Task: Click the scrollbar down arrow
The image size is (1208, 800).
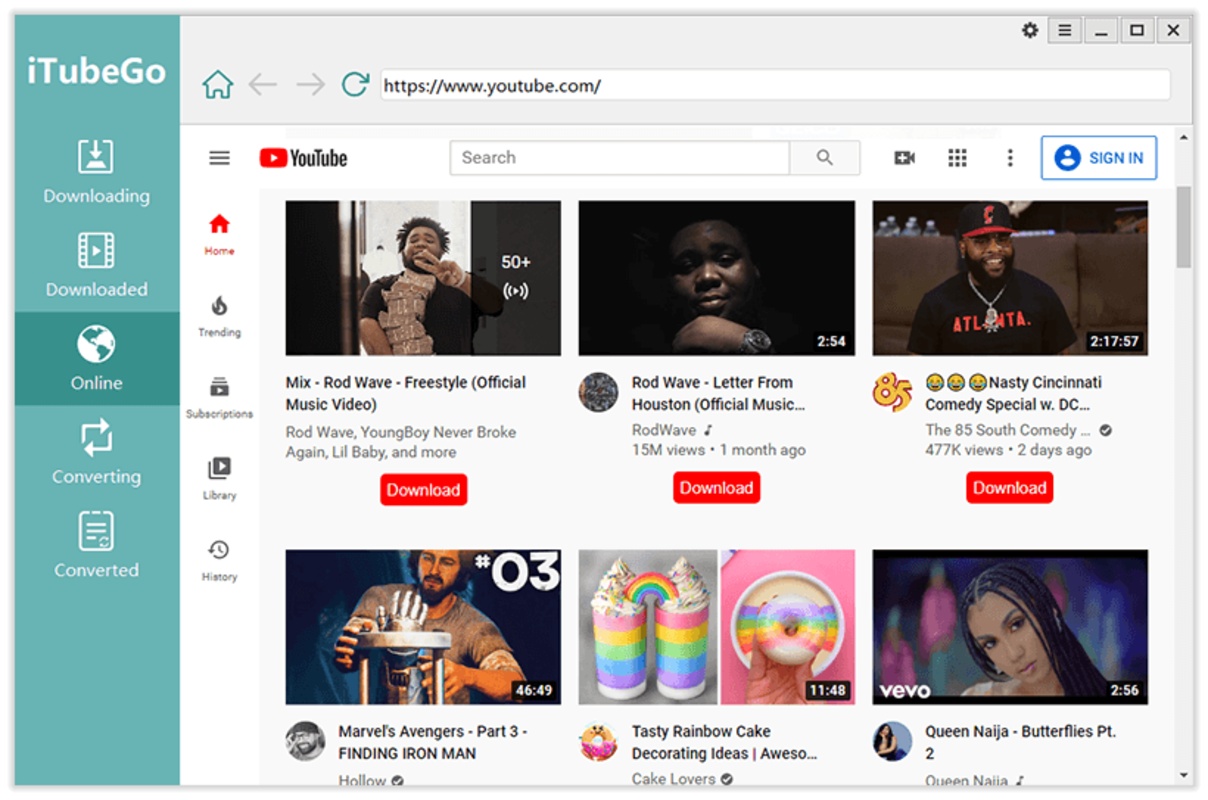Action: tap(1184, 776)
